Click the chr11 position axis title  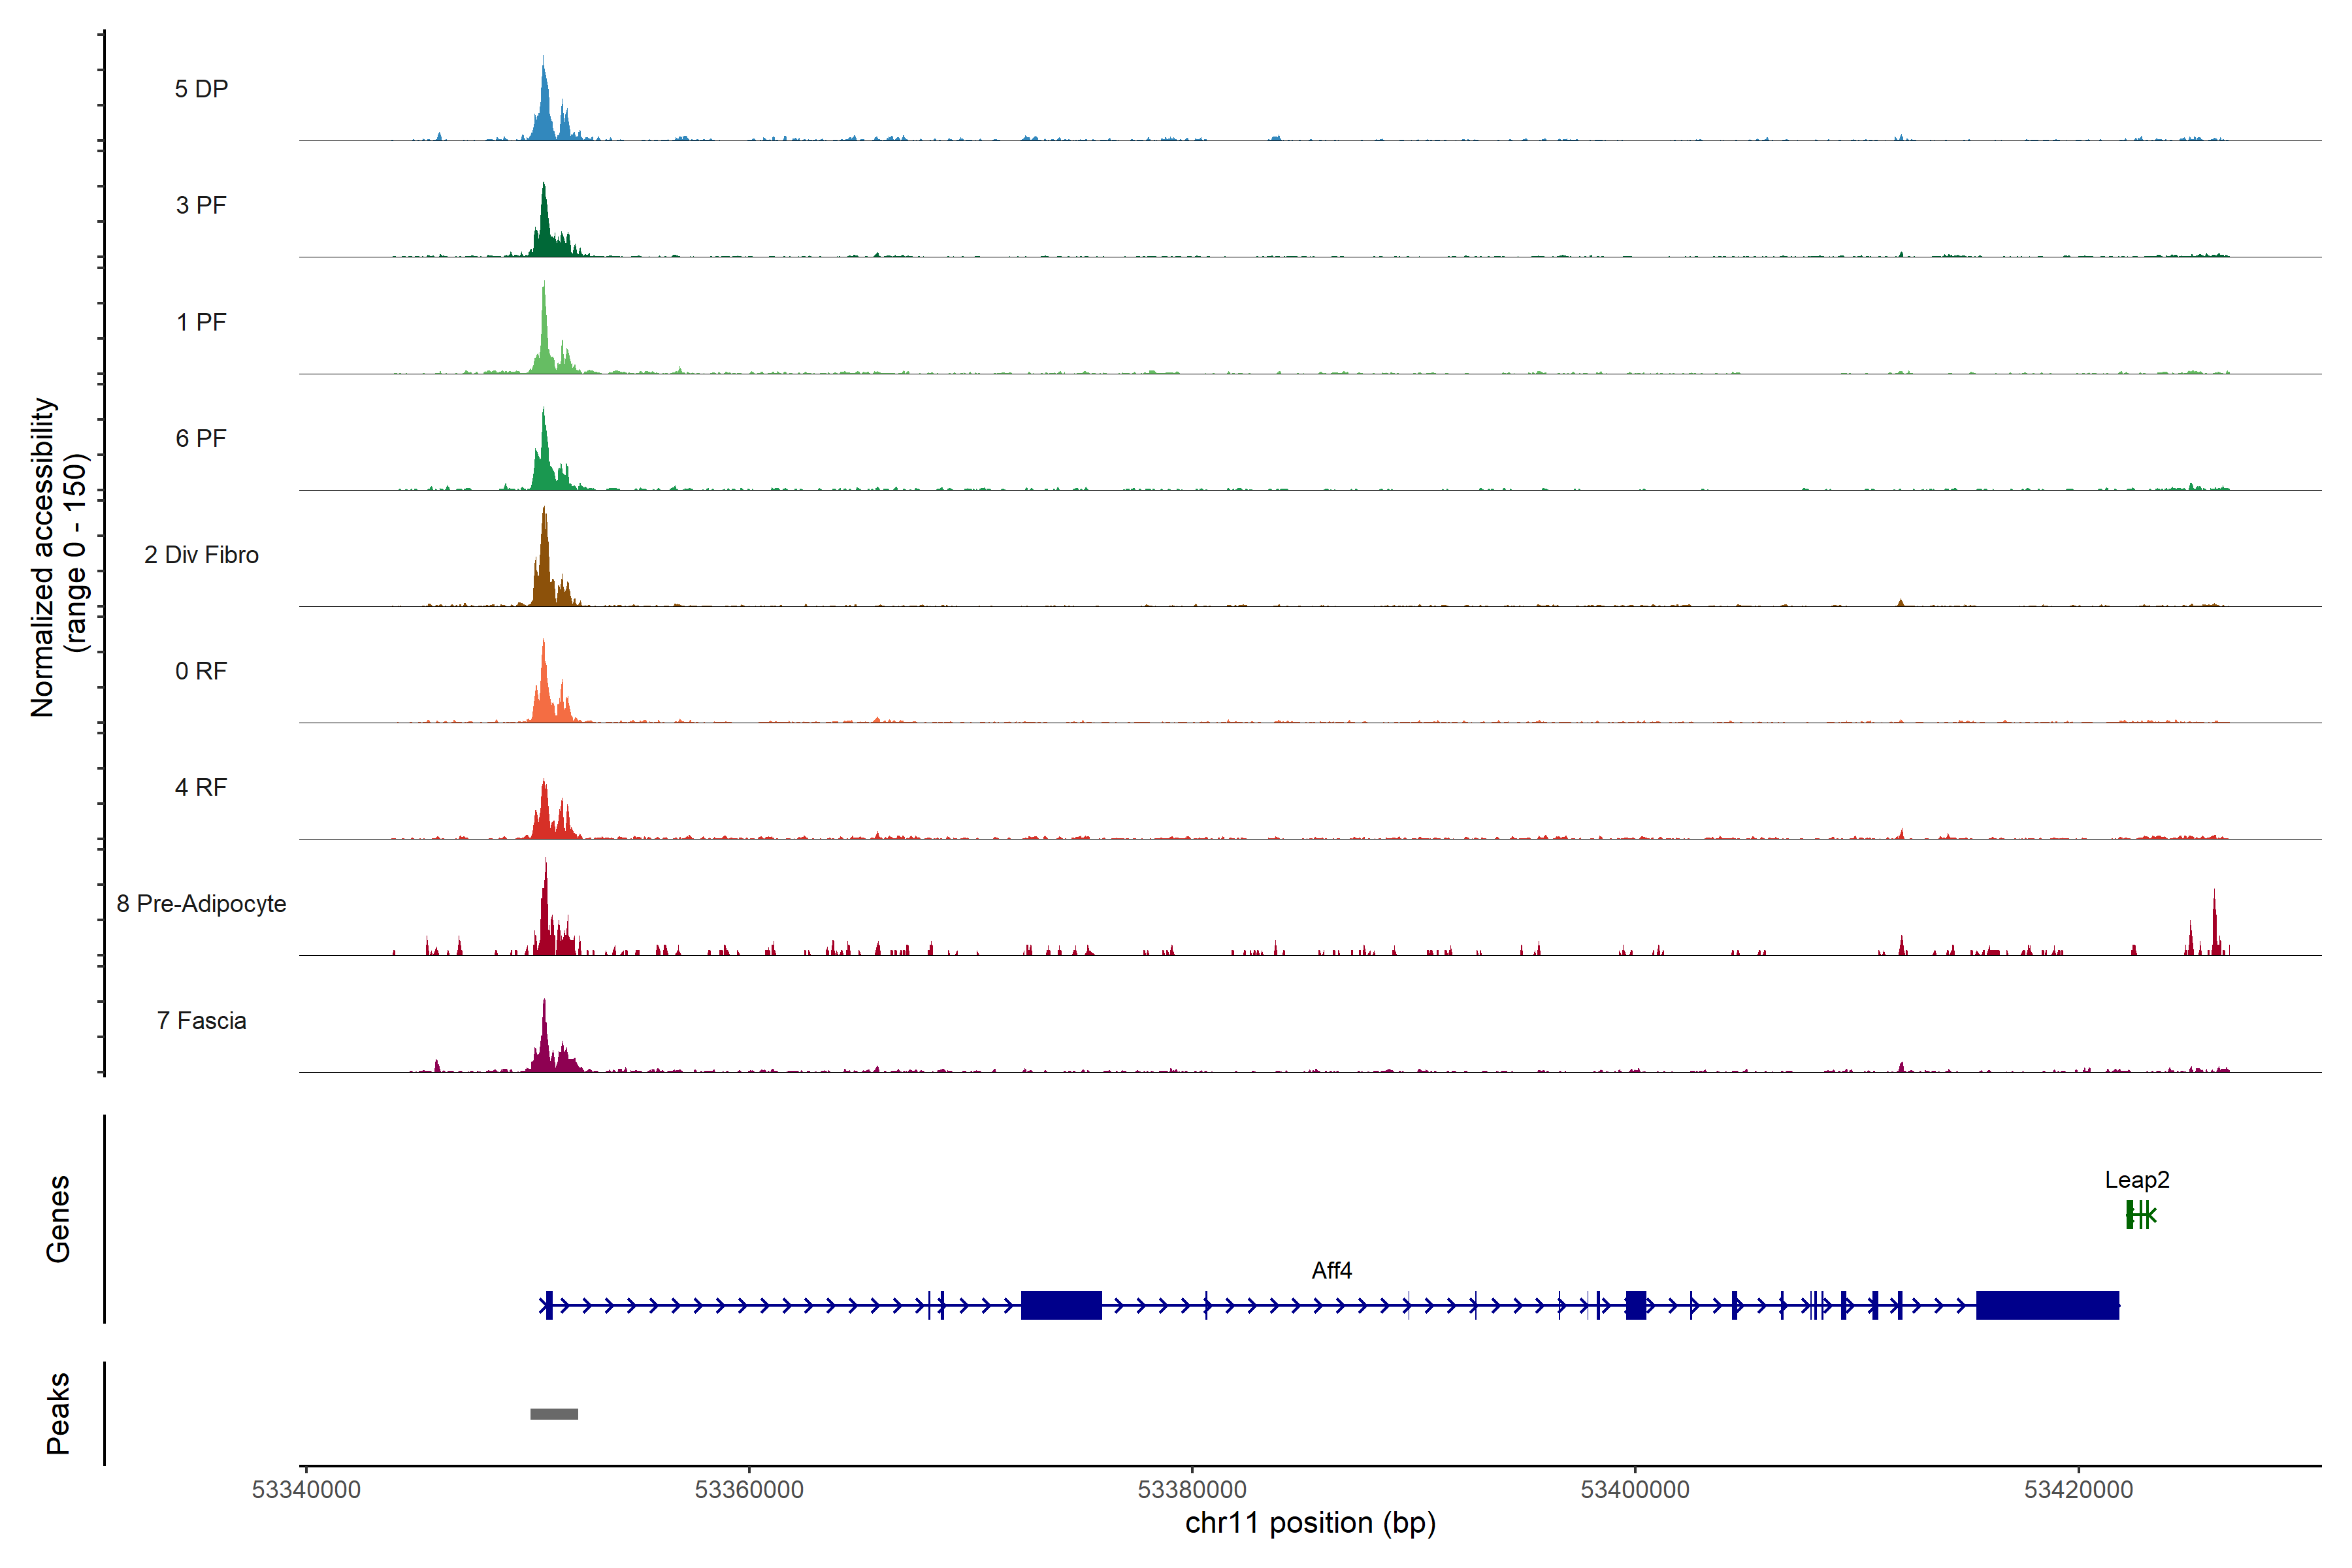pyautogui.click(x=1310, y=1523)
